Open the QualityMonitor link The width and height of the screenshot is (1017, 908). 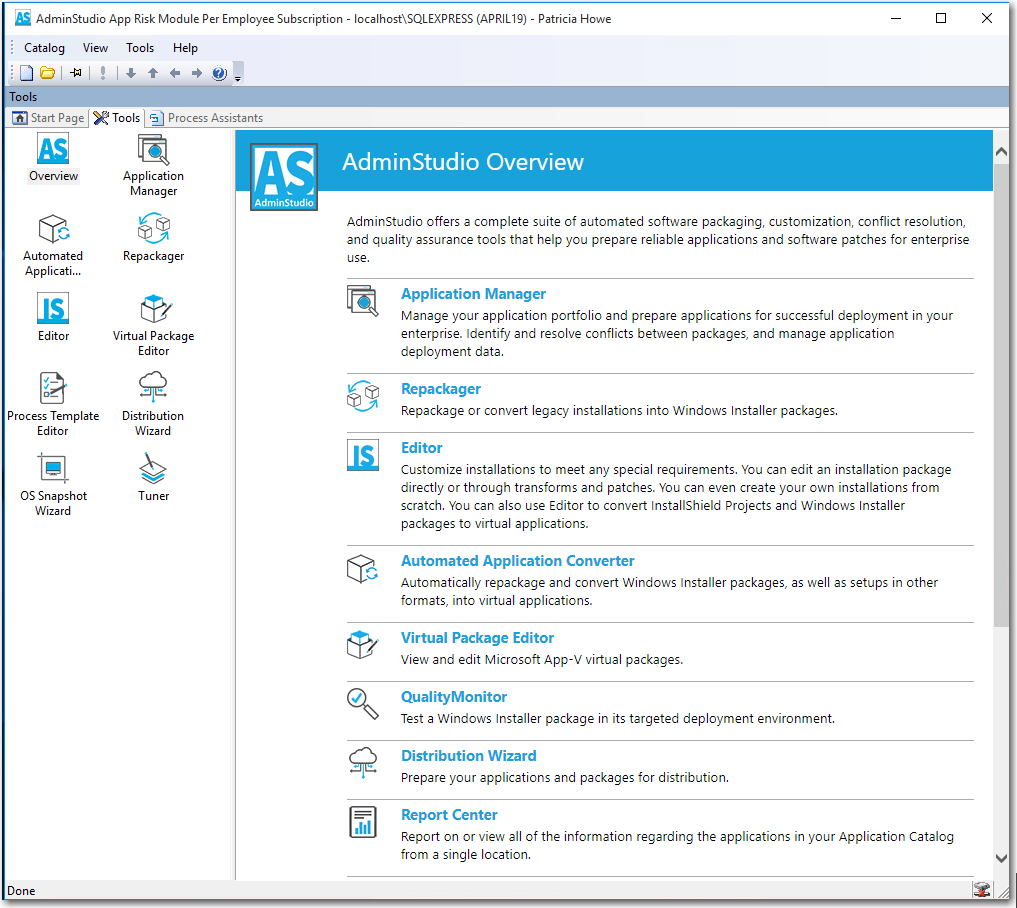(452, 696)
